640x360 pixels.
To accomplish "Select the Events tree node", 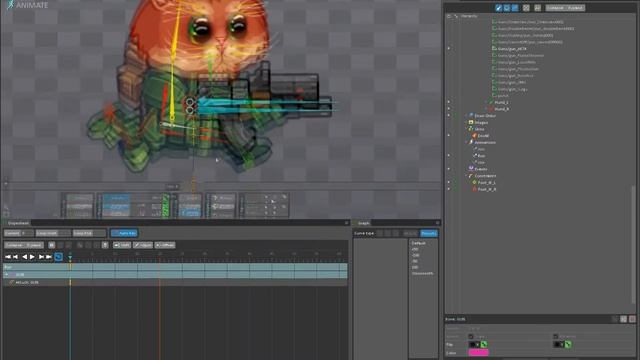I will (481, 169).
